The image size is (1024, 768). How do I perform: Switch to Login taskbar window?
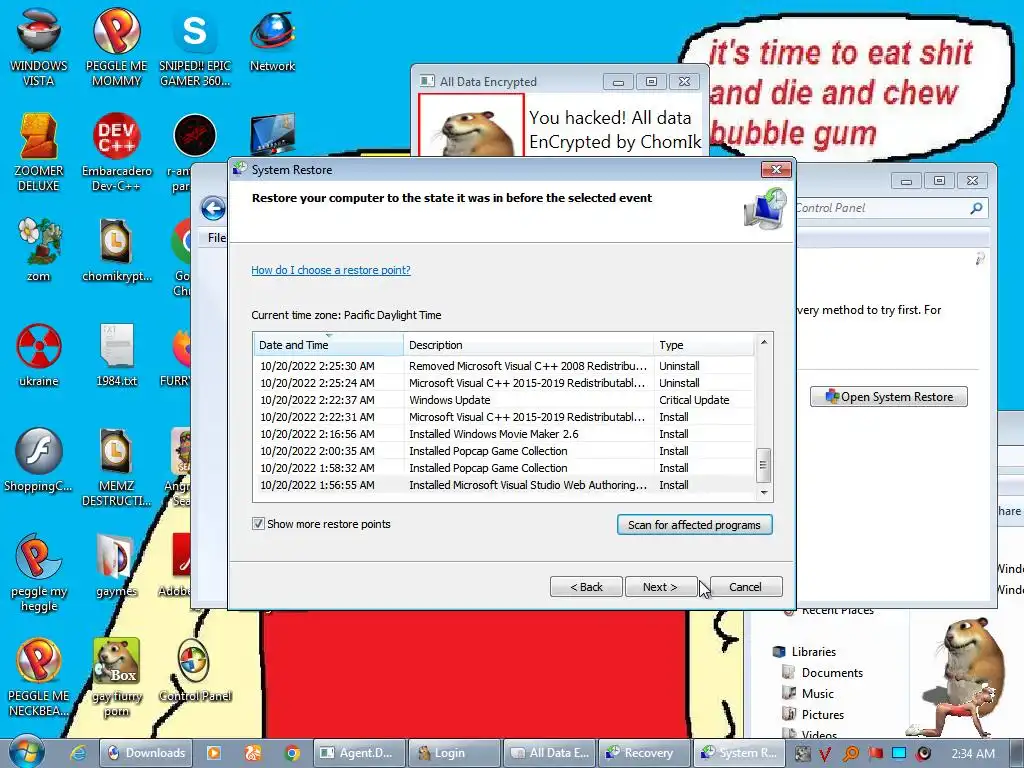point(455,753)
